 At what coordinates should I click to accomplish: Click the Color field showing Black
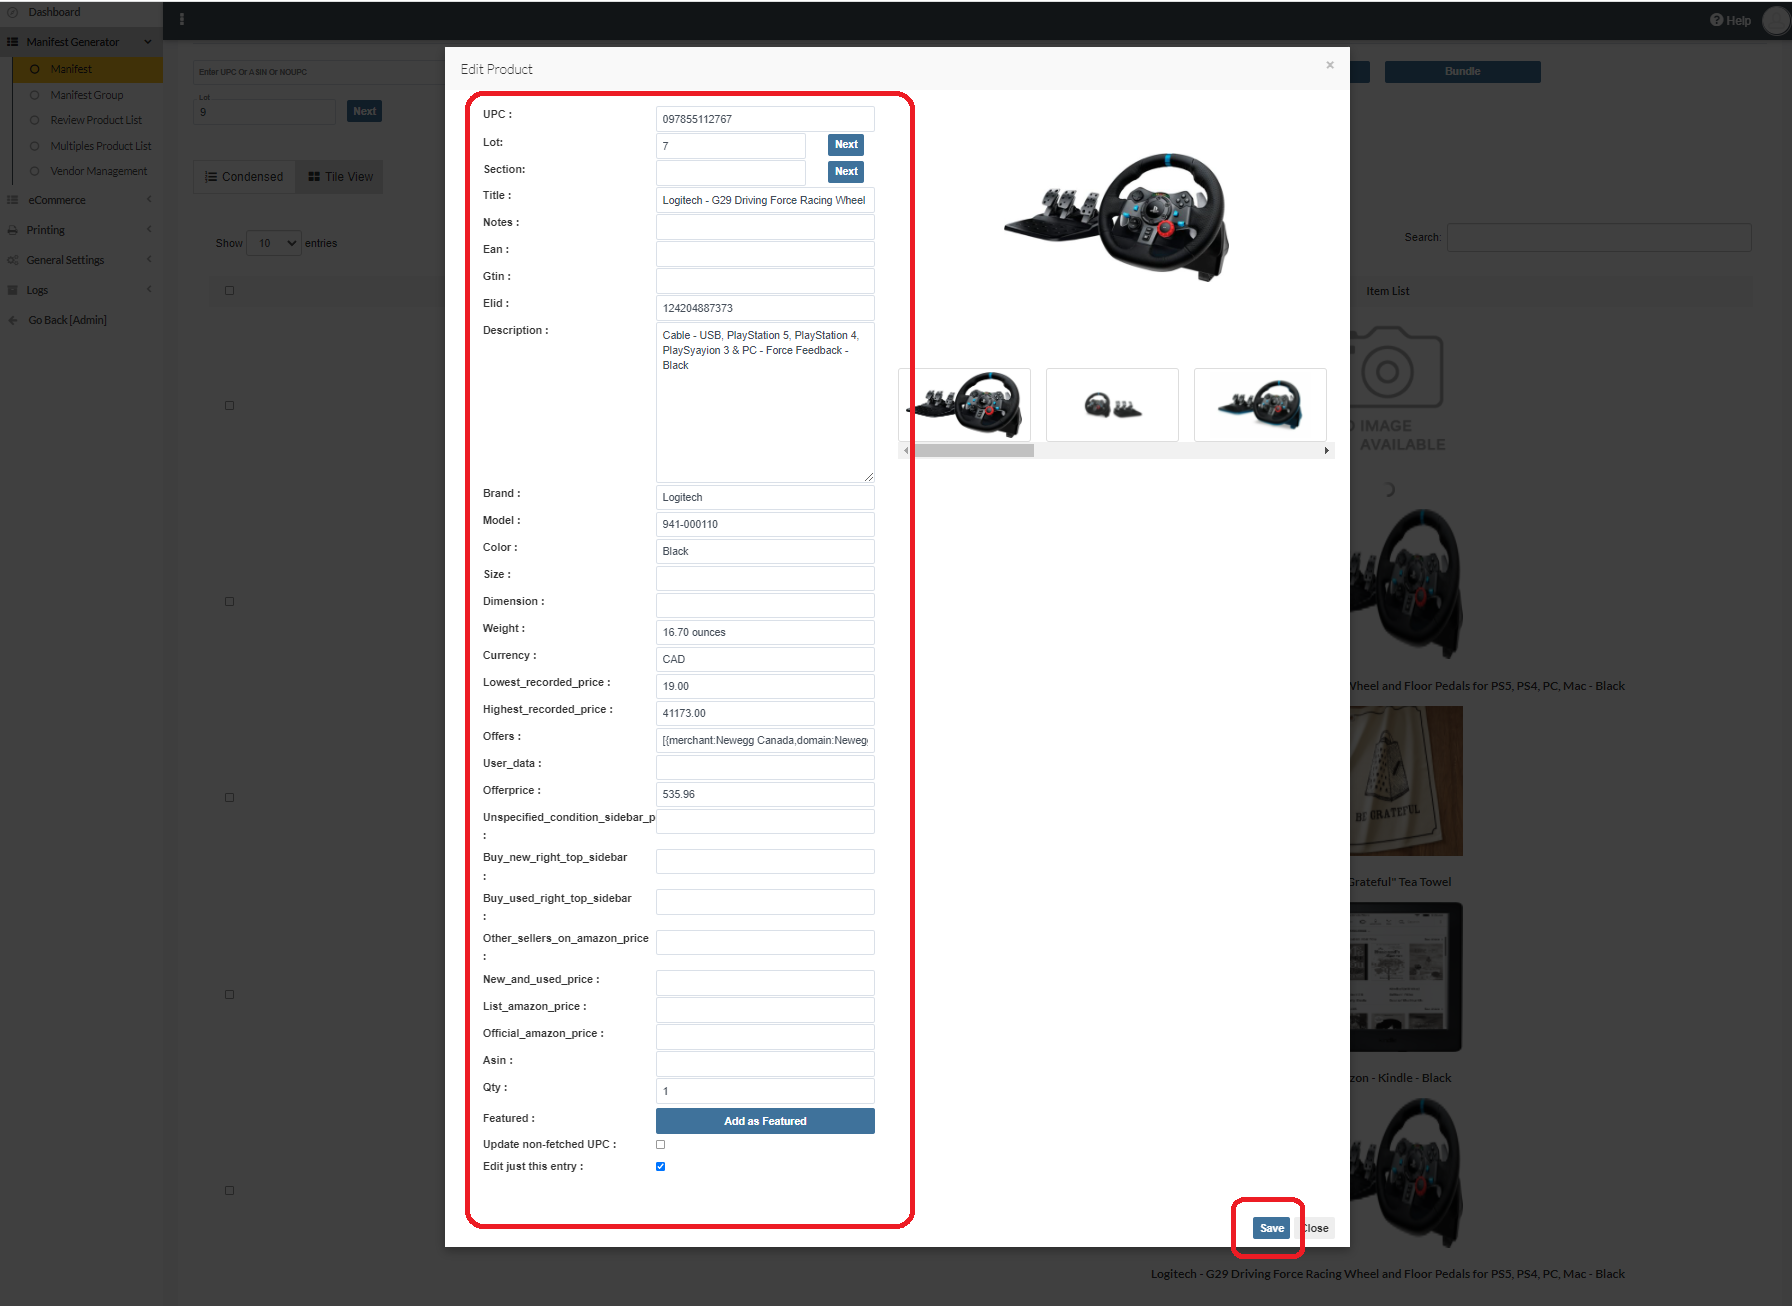pos(765,551)
